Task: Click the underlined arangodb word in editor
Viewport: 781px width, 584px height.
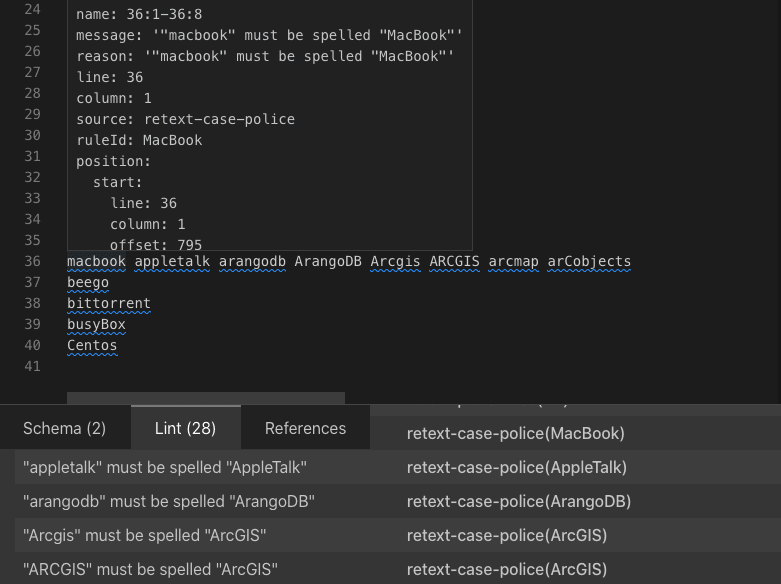Action: click(253, 261)
